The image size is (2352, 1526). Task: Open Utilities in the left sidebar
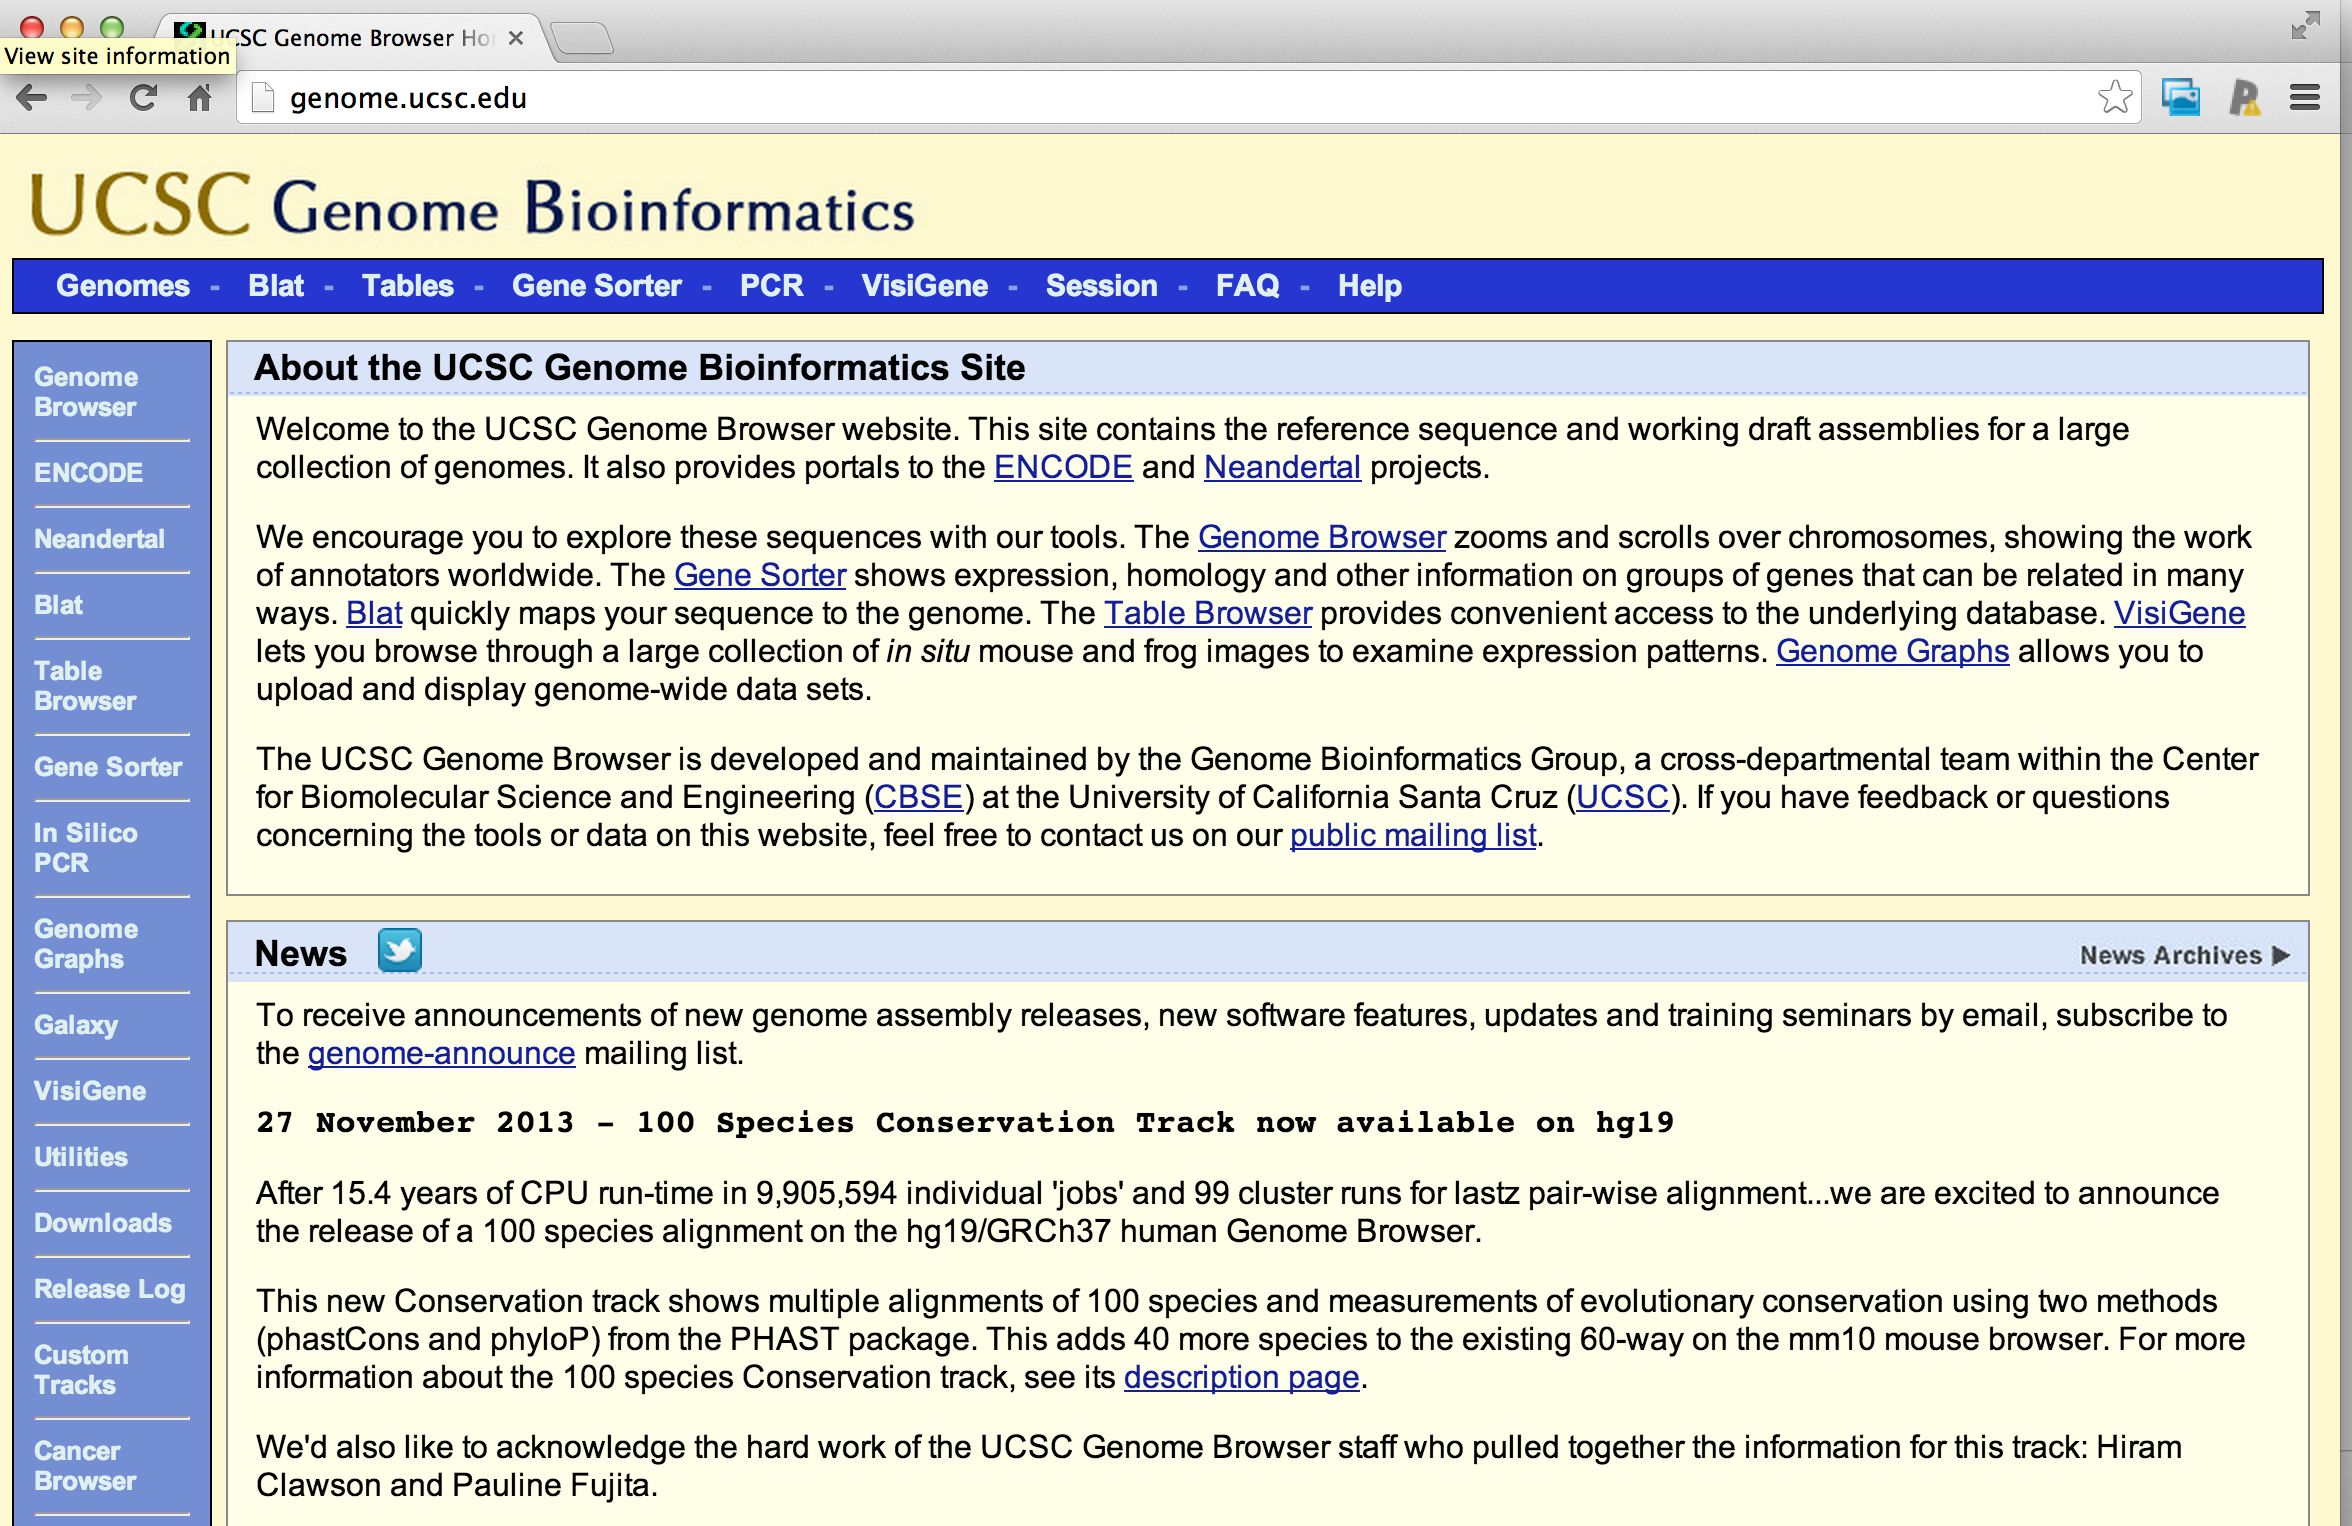pos(81,1157)
